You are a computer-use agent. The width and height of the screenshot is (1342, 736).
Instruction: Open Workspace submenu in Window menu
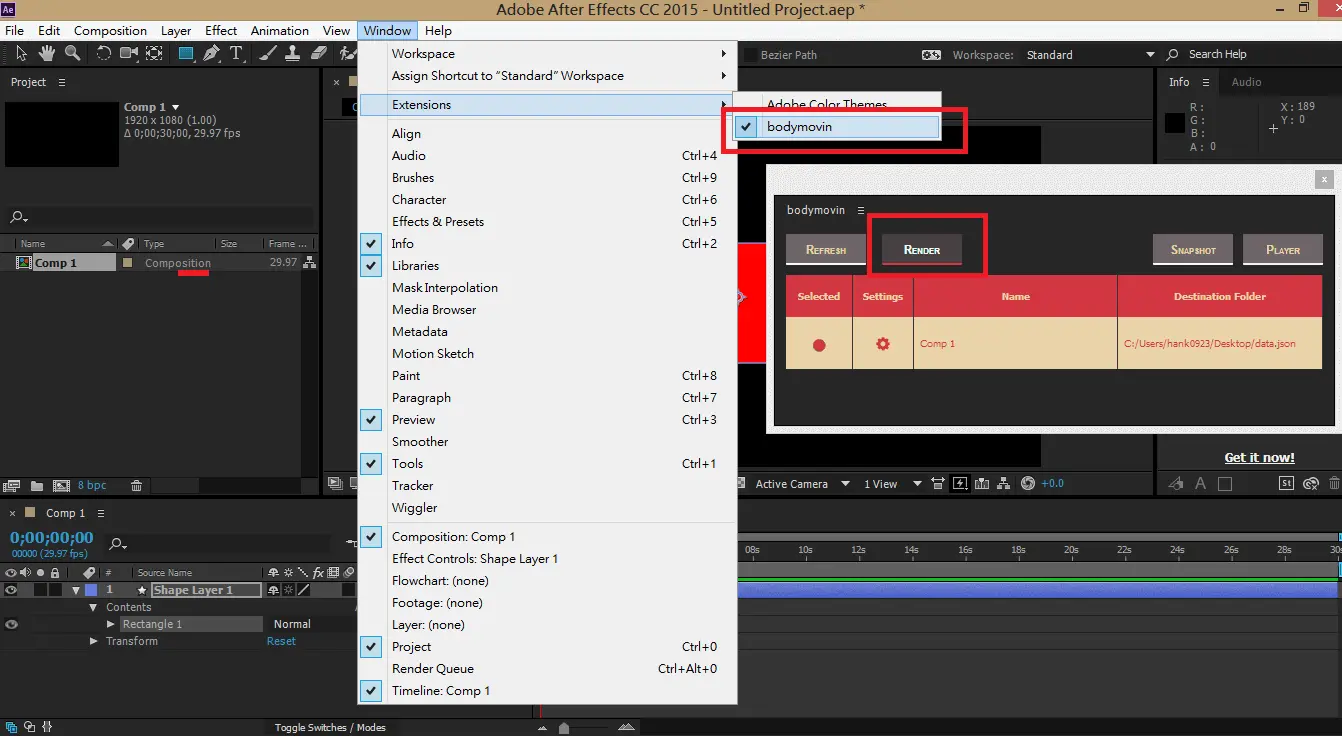point(548,54)
